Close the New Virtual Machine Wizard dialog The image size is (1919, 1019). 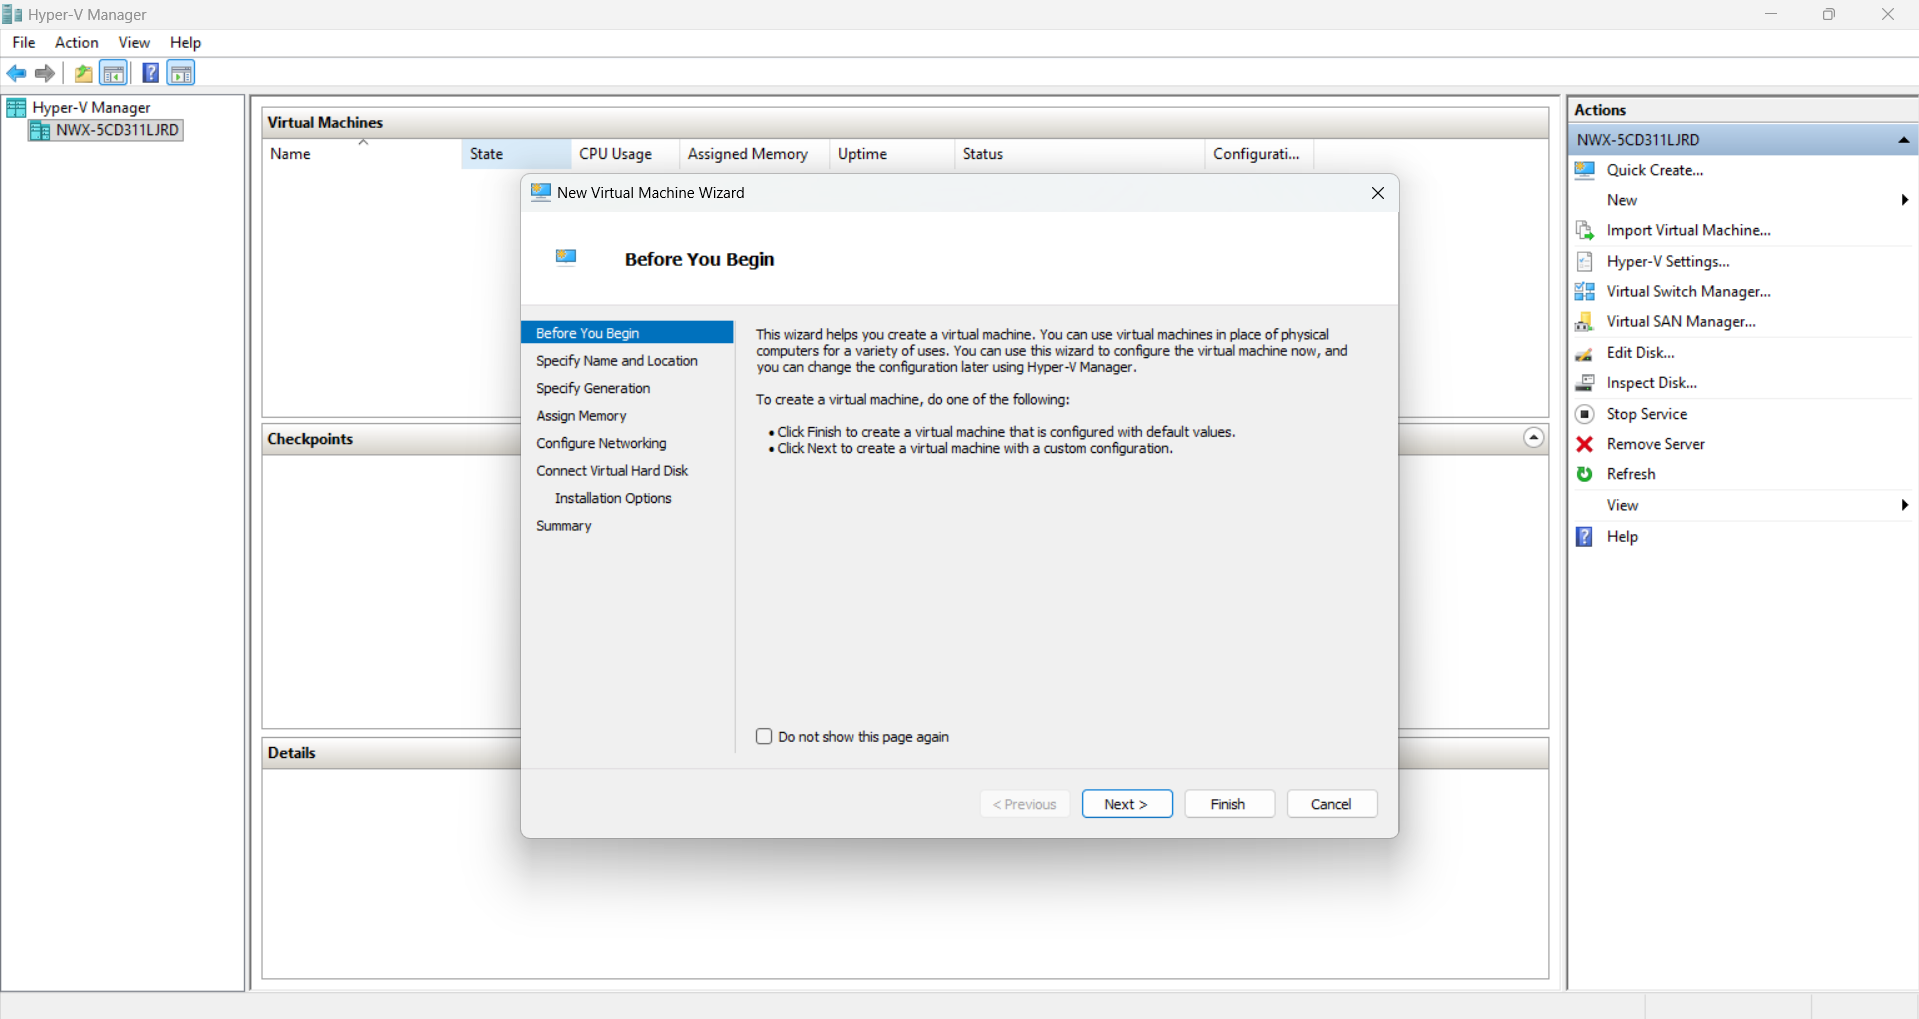(x=1377, y=193)
